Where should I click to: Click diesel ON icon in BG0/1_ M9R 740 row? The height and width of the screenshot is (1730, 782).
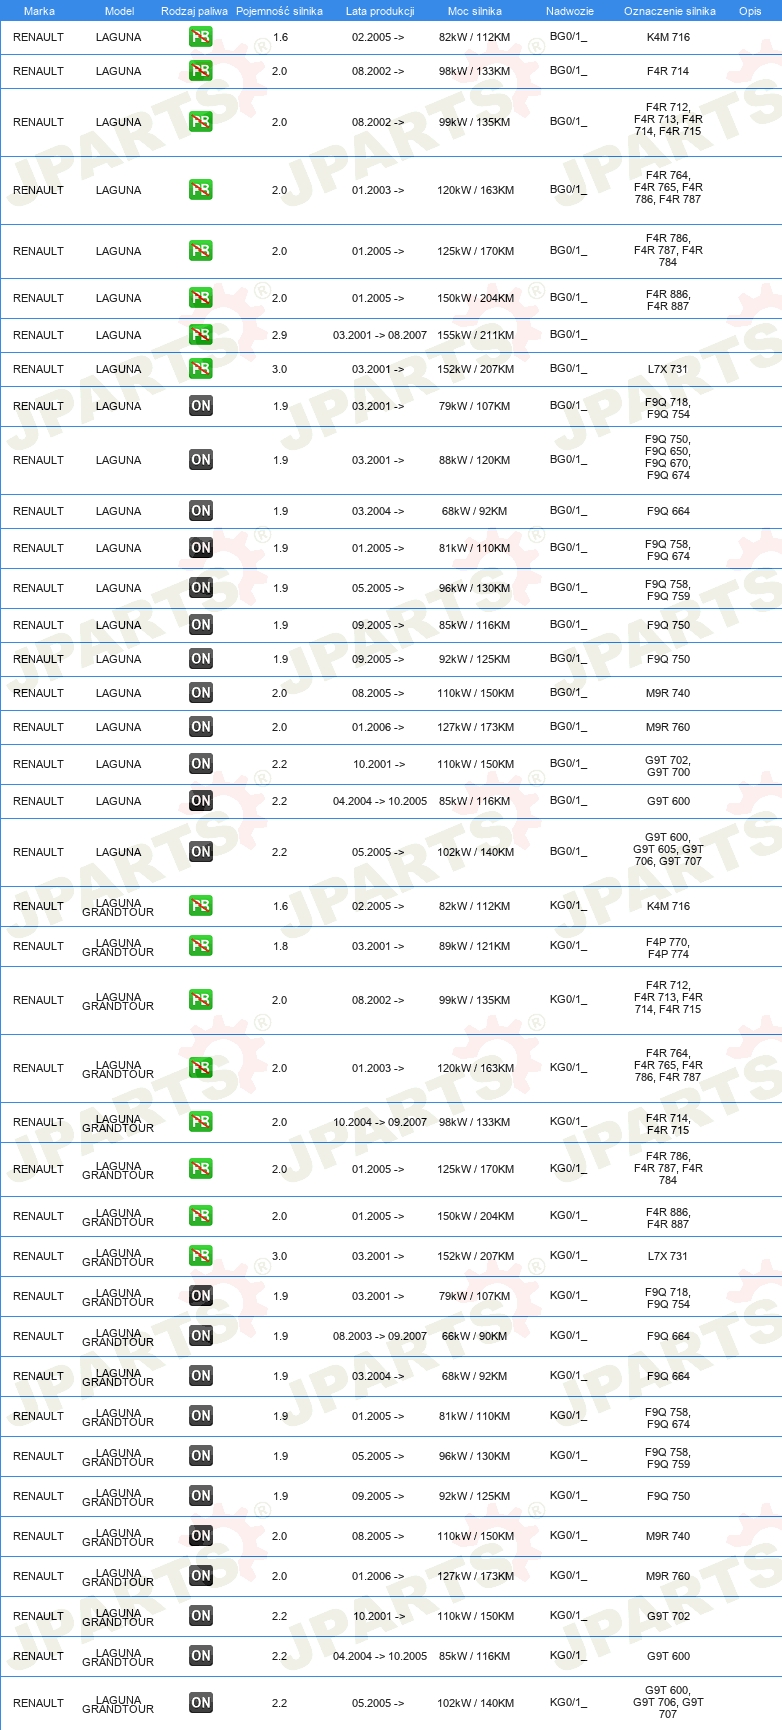click(x=201, y=693)
